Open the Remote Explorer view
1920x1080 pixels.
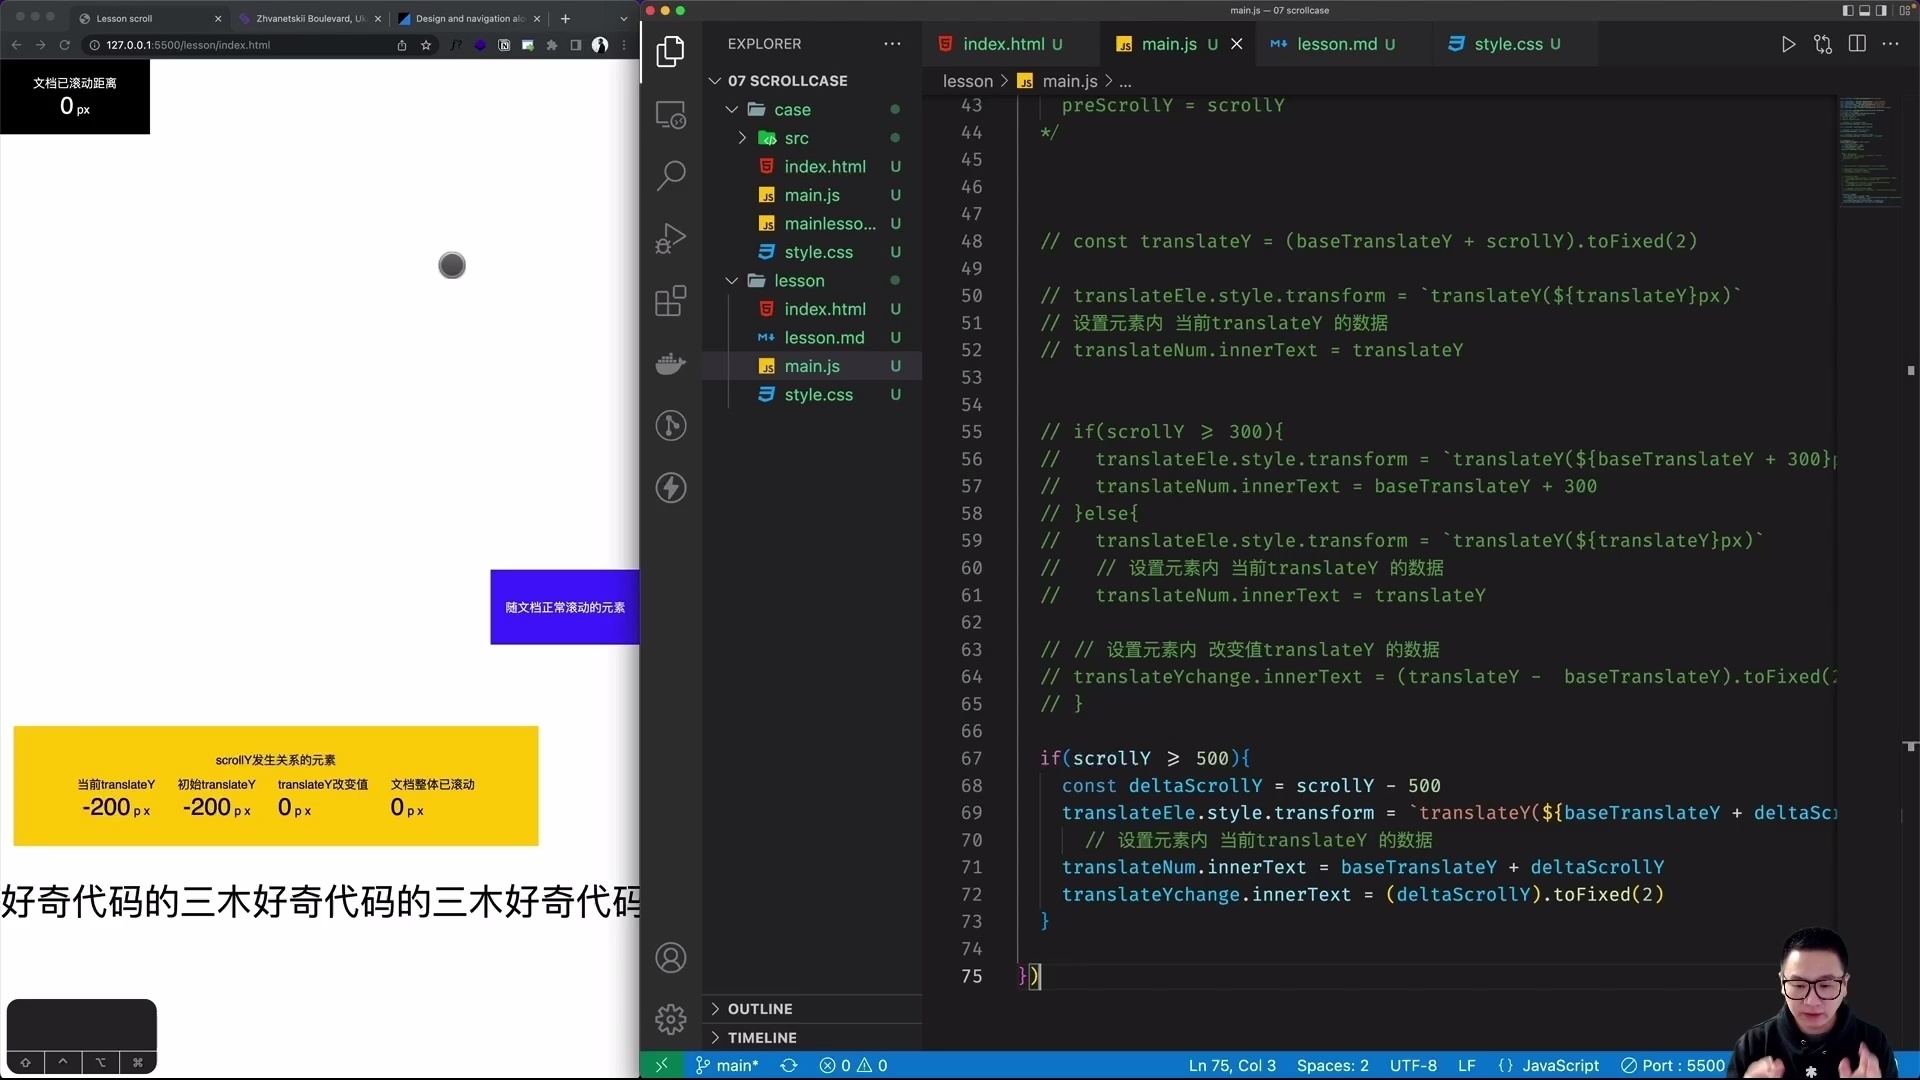pos(671,114)
